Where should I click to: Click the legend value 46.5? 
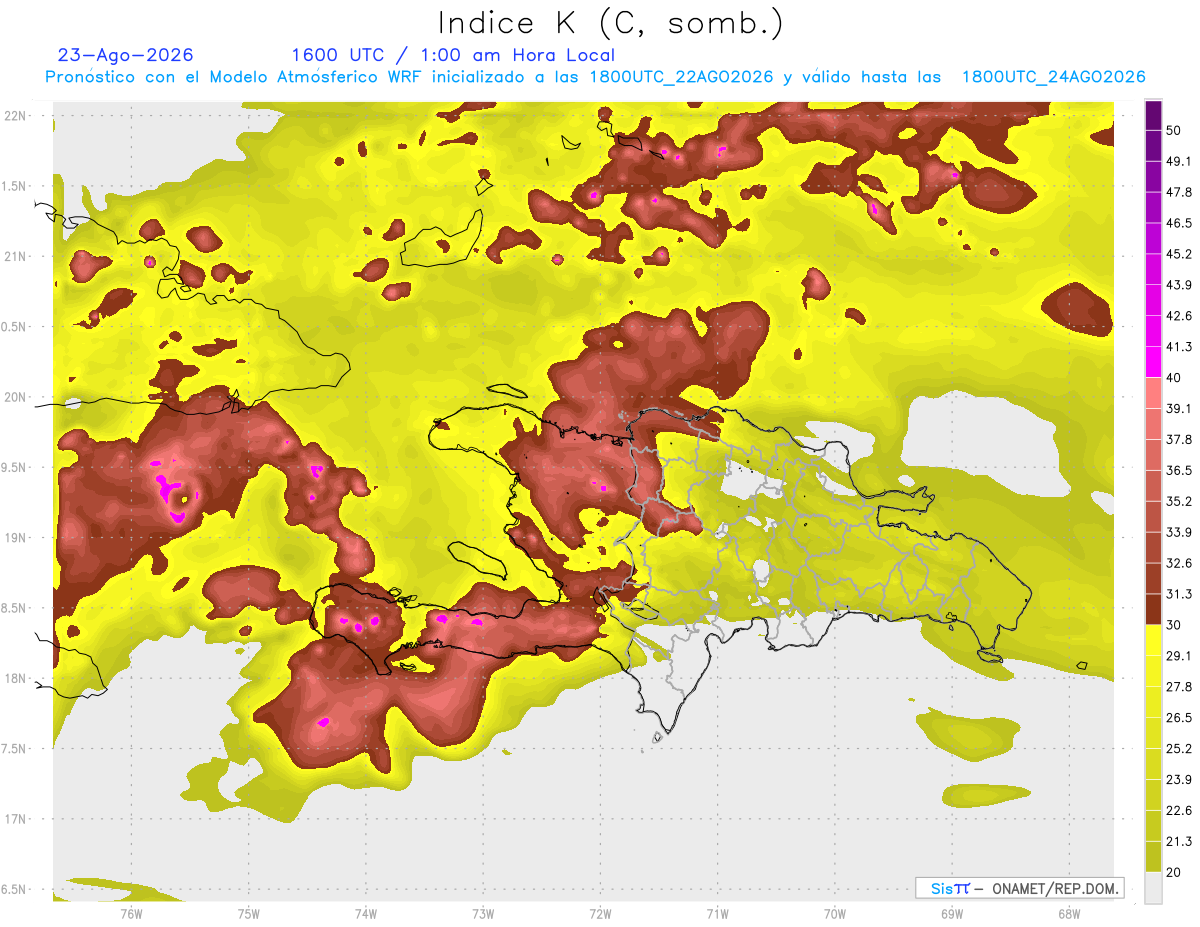(x=1179, y=223)
